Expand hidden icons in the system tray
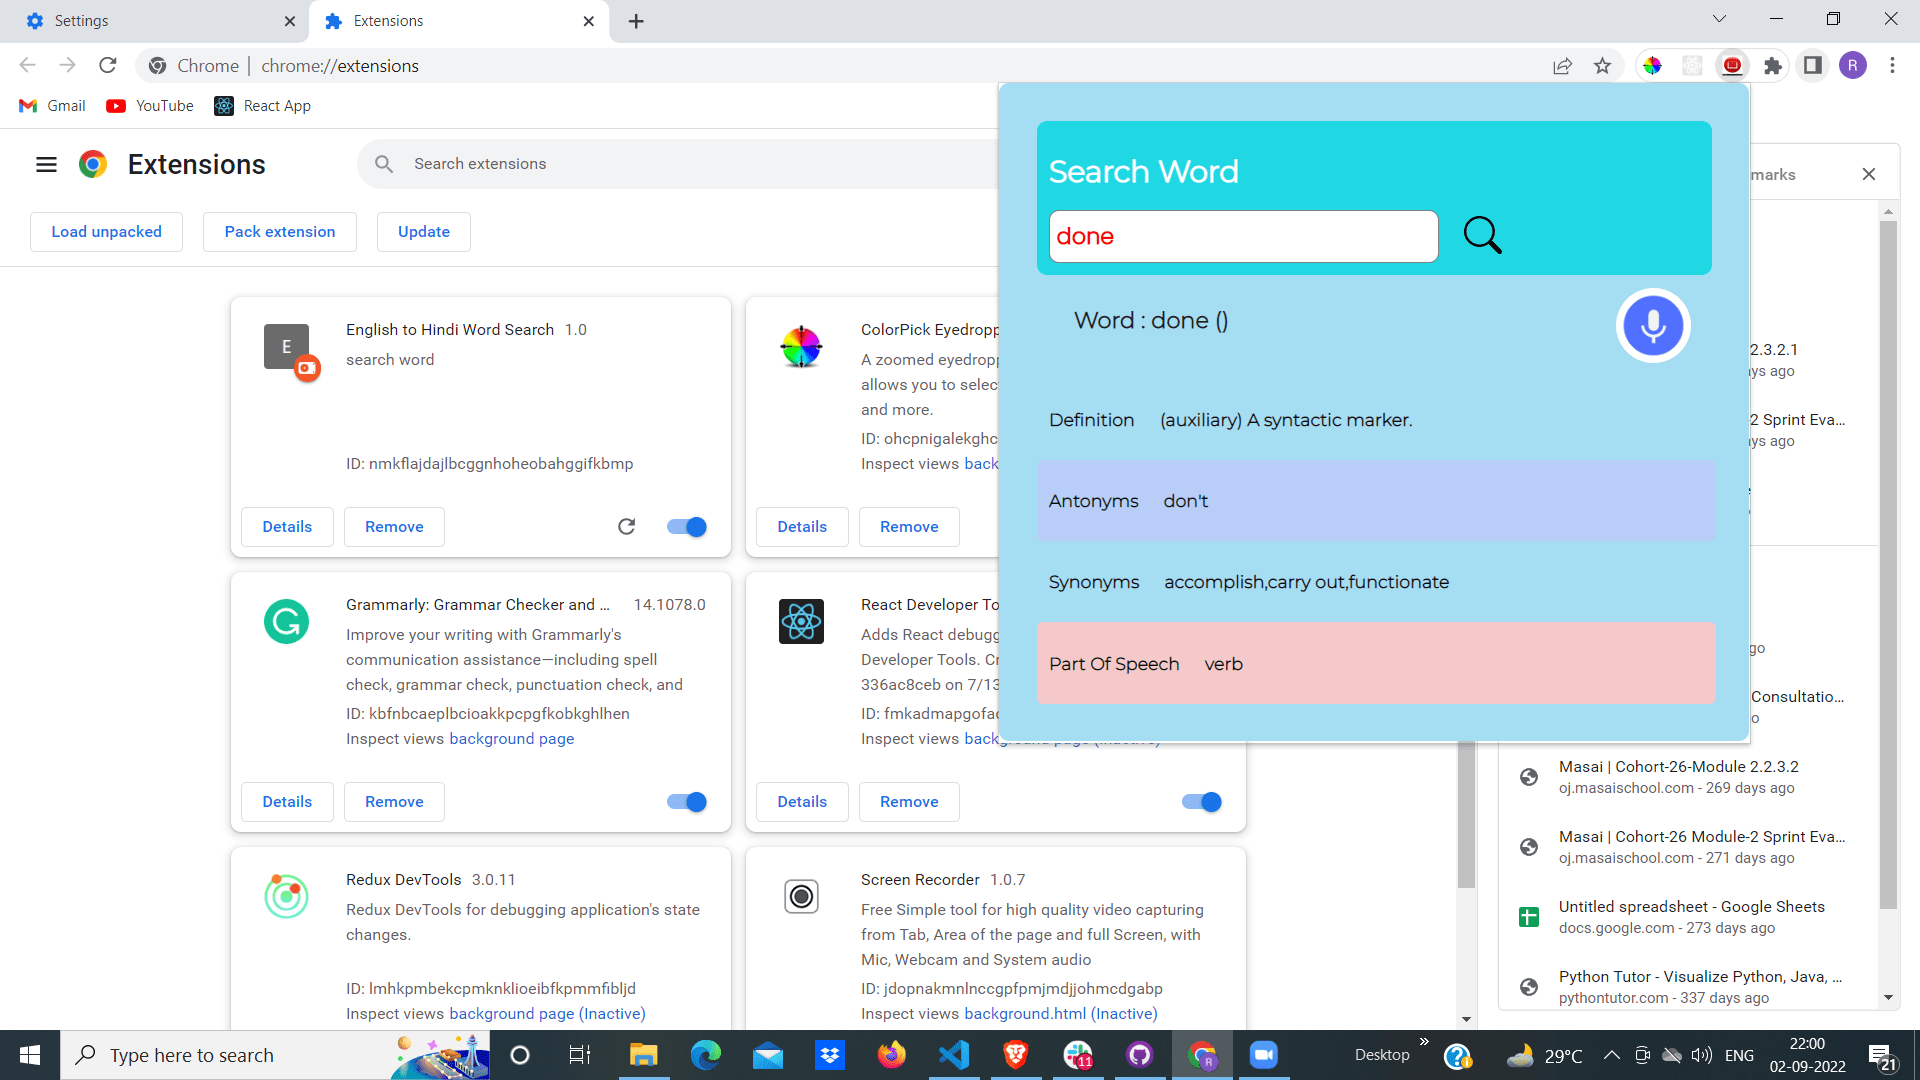Image resolution: width=1920 pixels, height=1080 pixels. [1610, 1055]
